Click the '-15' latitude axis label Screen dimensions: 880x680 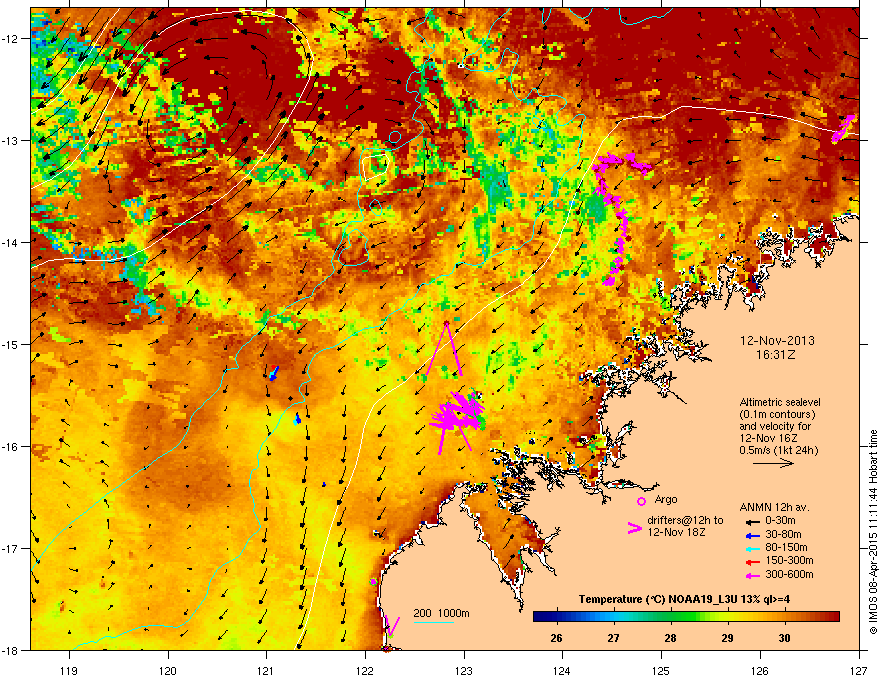pyautogui.click(x=10, y=344)
